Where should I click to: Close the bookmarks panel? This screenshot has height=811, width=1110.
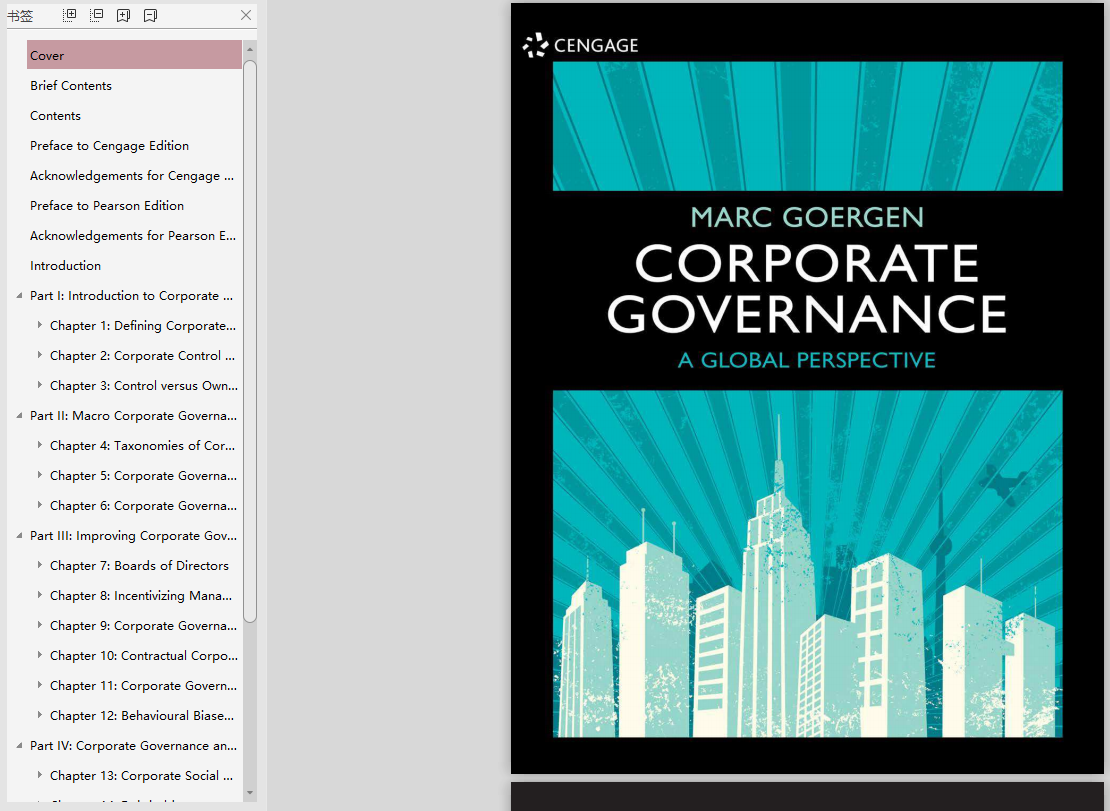tap(246, 15)
